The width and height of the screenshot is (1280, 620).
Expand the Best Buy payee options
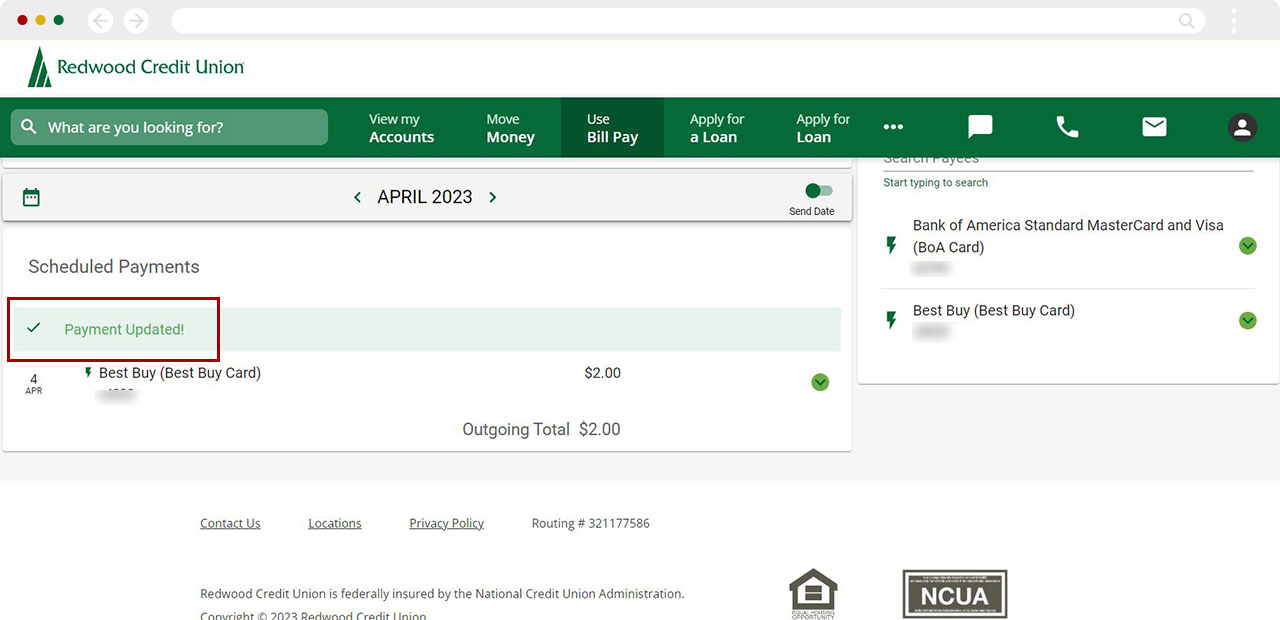coord(1247,320)
